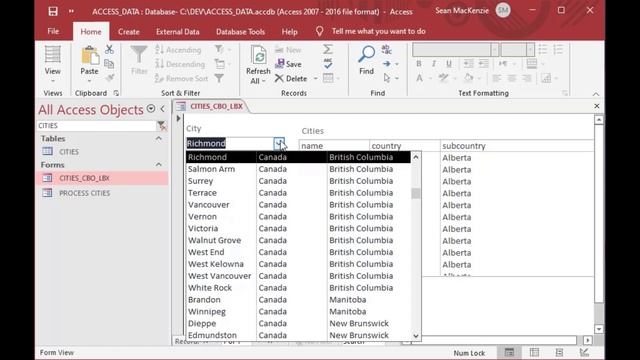Switch to Datasheet View in status bar
The height and width of the screenshot is (360, 640).
[534, 352]
